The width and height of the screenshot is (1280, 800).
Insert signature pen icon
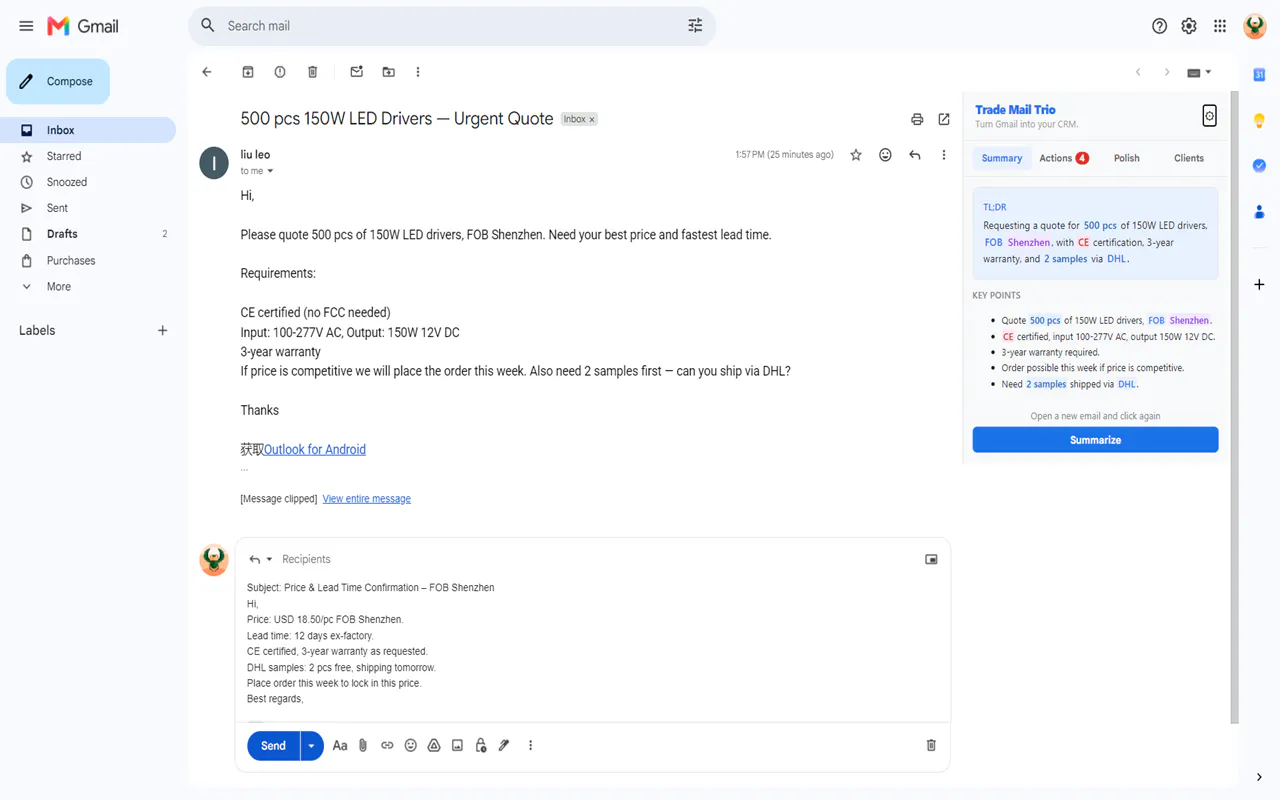pos(504,746)
